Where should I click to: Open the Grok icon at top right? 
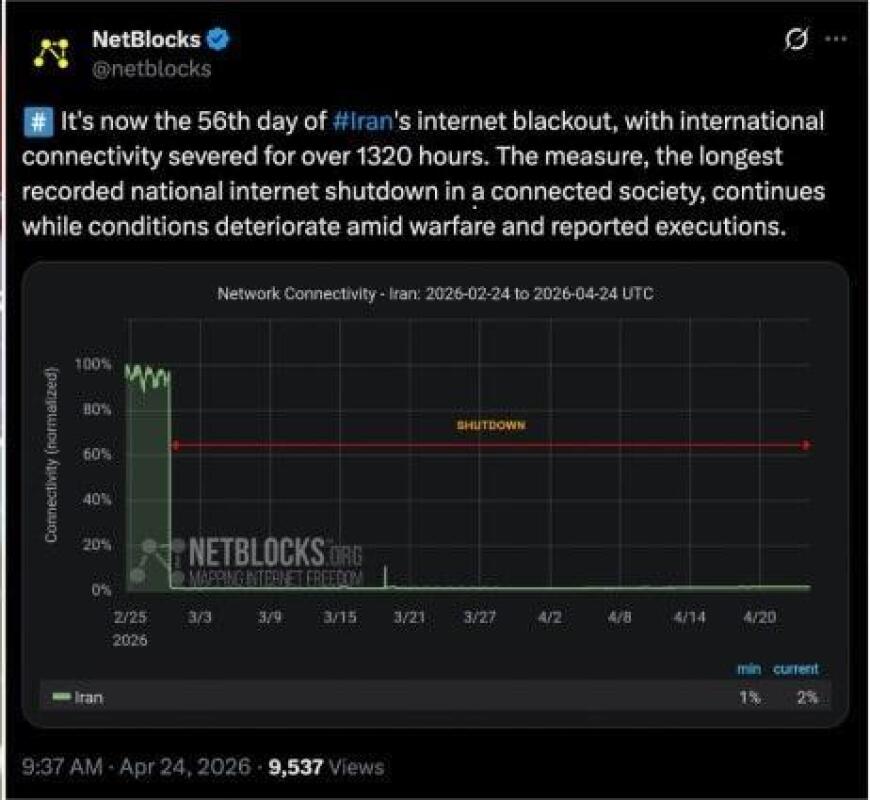click(796, 40)
